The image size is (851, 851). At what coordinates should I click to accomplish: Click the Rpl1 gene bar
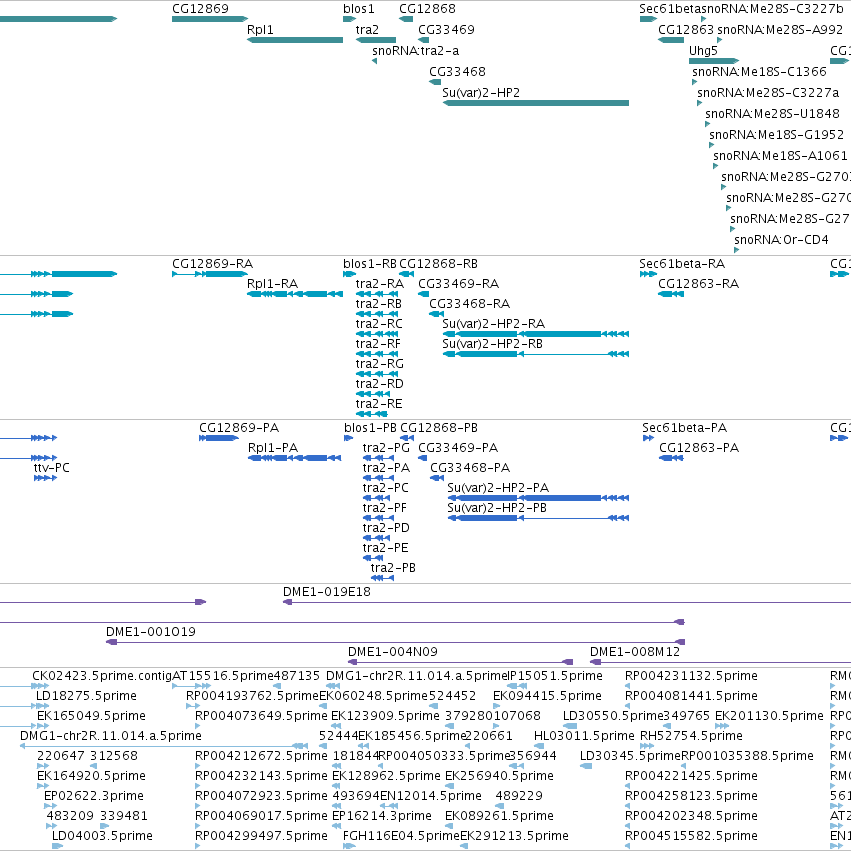[x=295, y=40]
